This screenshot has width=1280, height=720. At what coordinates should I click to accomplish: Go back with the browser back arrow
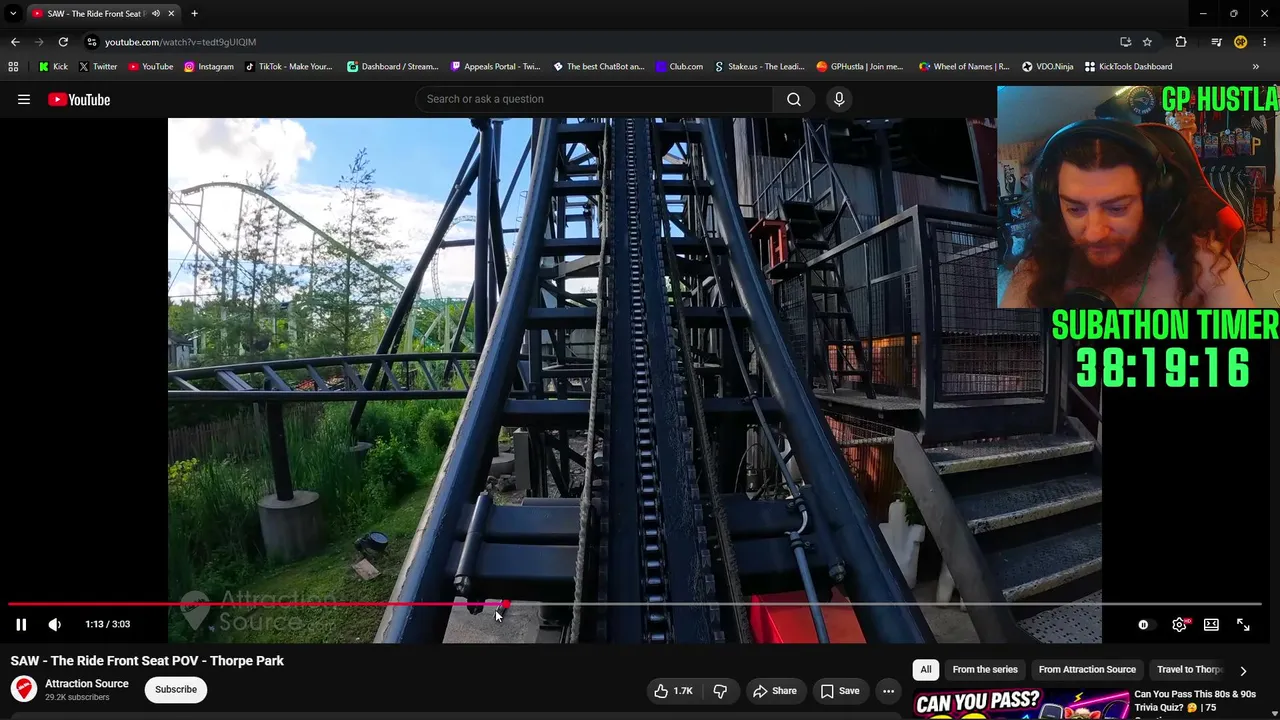point(15,42)
